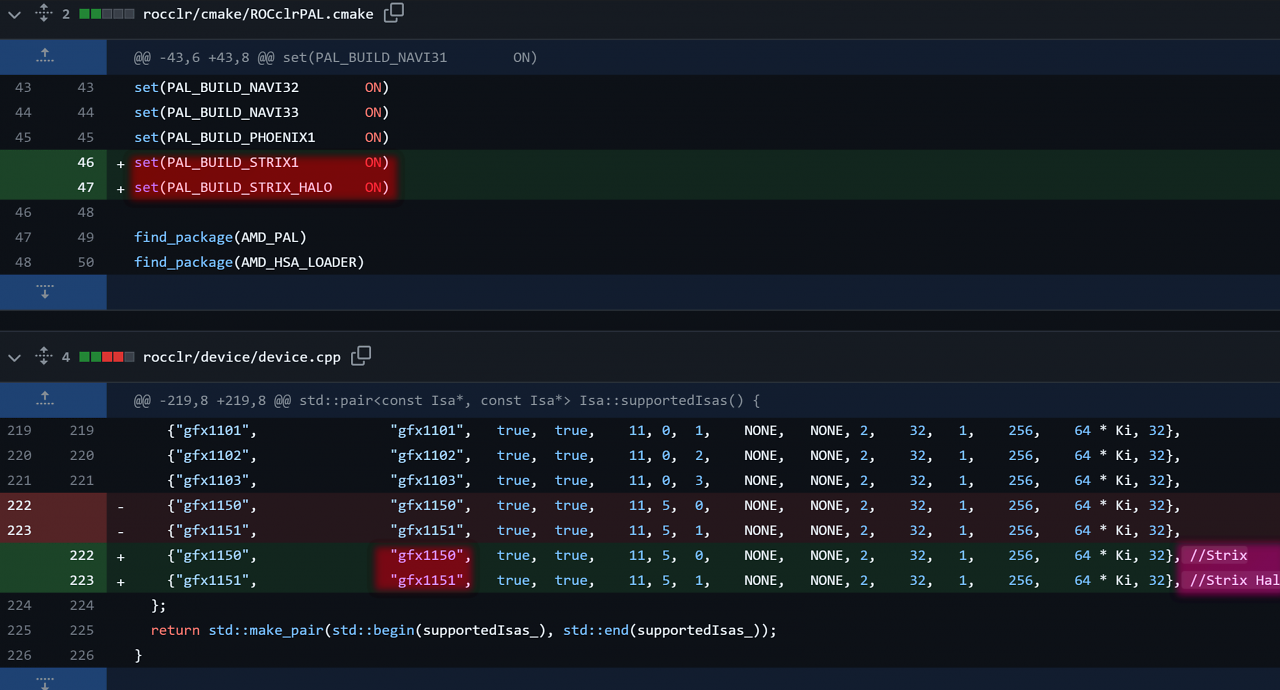Viewport: 1280px width, 690px height.
Task: Click the set(PAL_BUILD_NAVI32 line
Action: [262, 88]
